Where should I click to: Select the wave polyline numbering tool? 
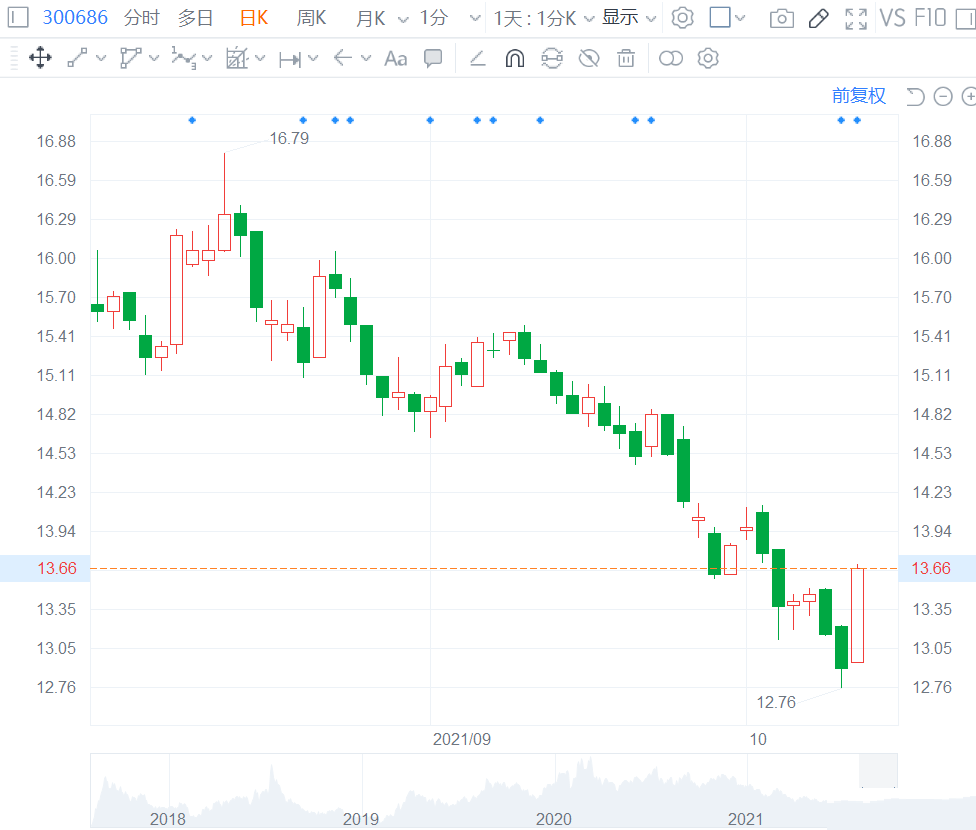point(184,58)
